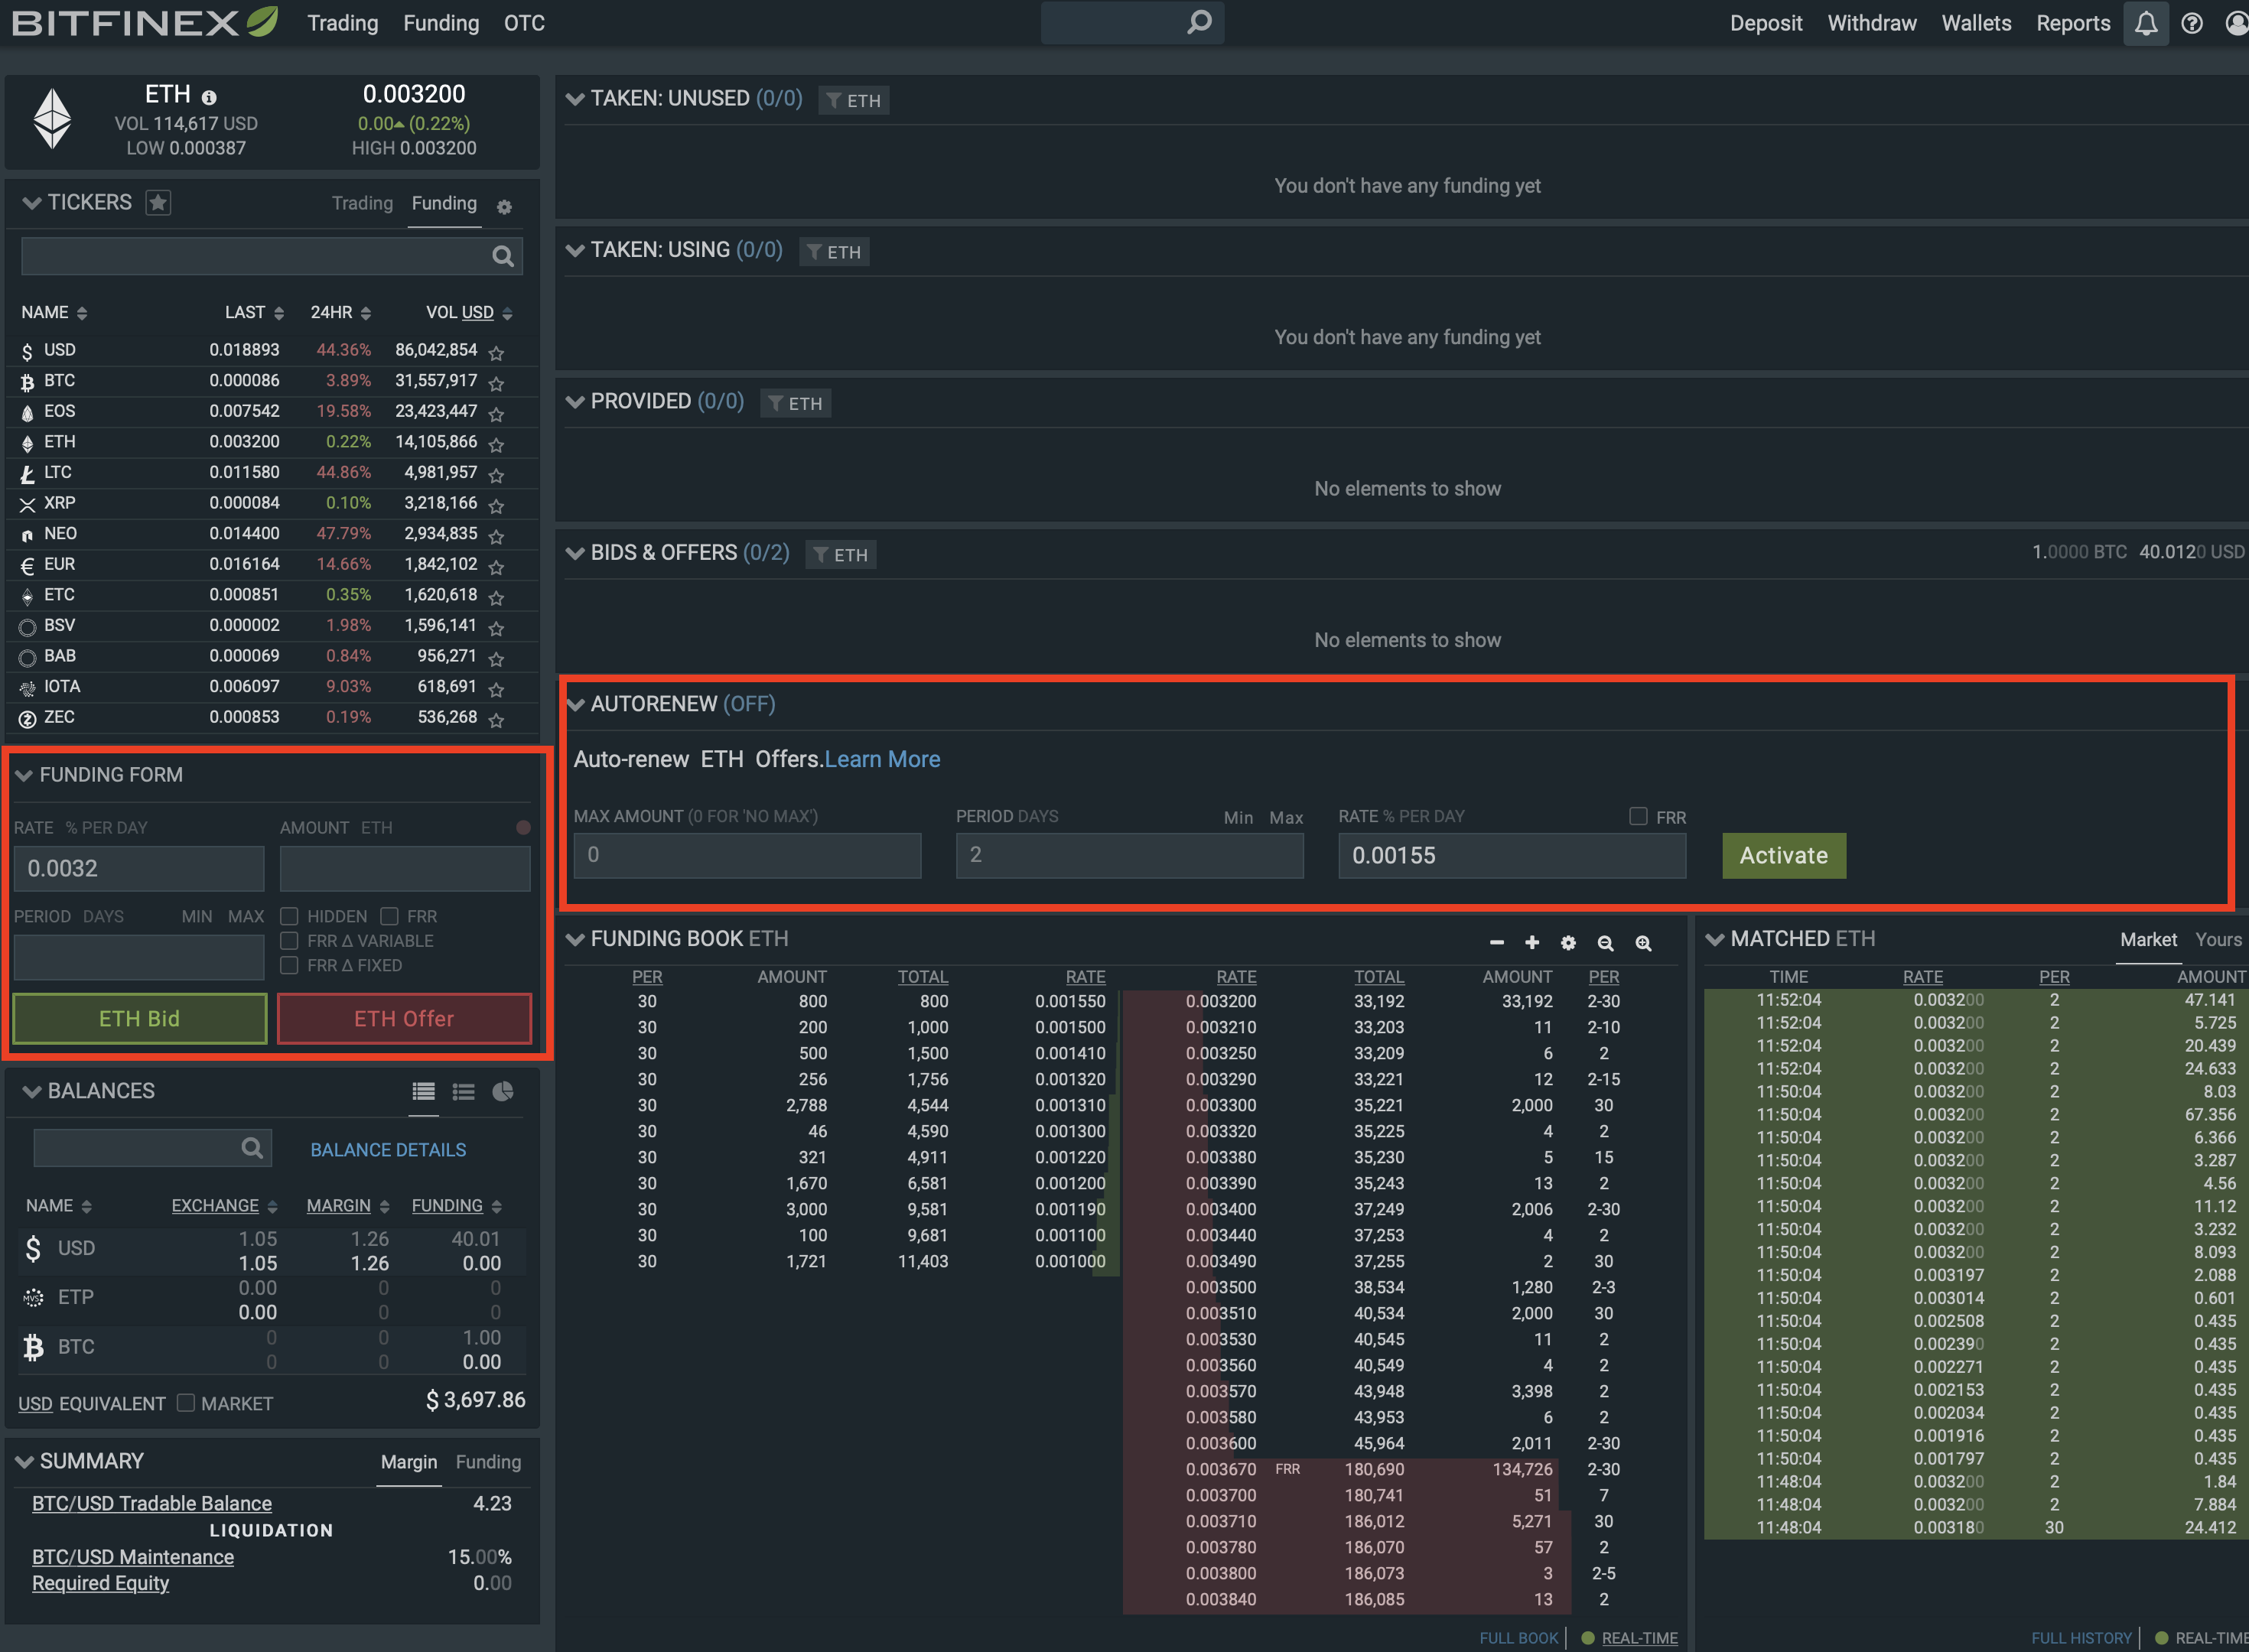Click the Tickers search magnifier icon
The width and height of the screenshot is (2249, 1652).
tap(503, 257)
